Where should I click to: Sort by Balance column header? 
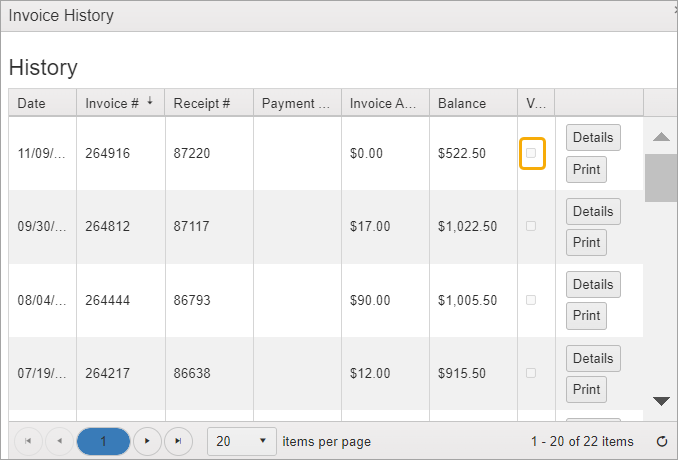point(462,103)
